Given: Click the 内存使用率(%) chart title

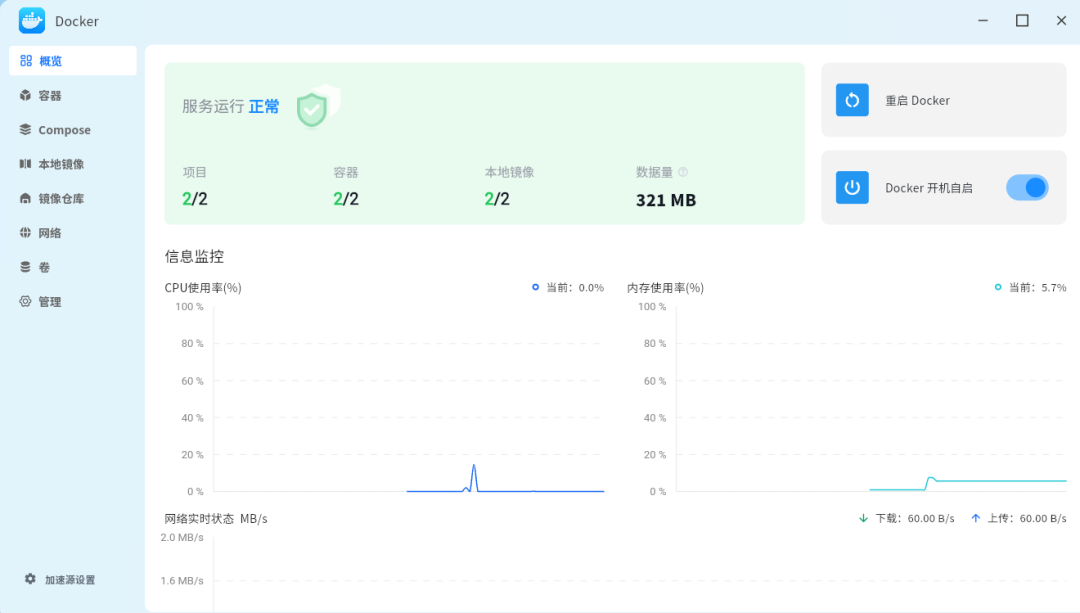Looking at the screenshot, I should [665, 288].
